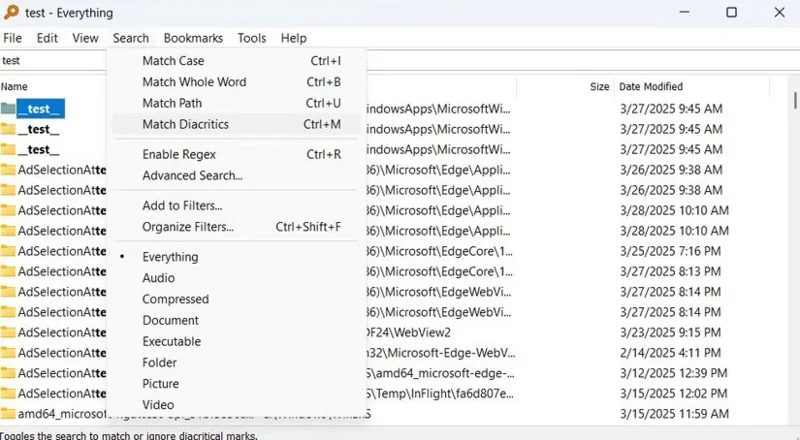Click the maximize window icon

pyautogui.click(x=731, y=12)
